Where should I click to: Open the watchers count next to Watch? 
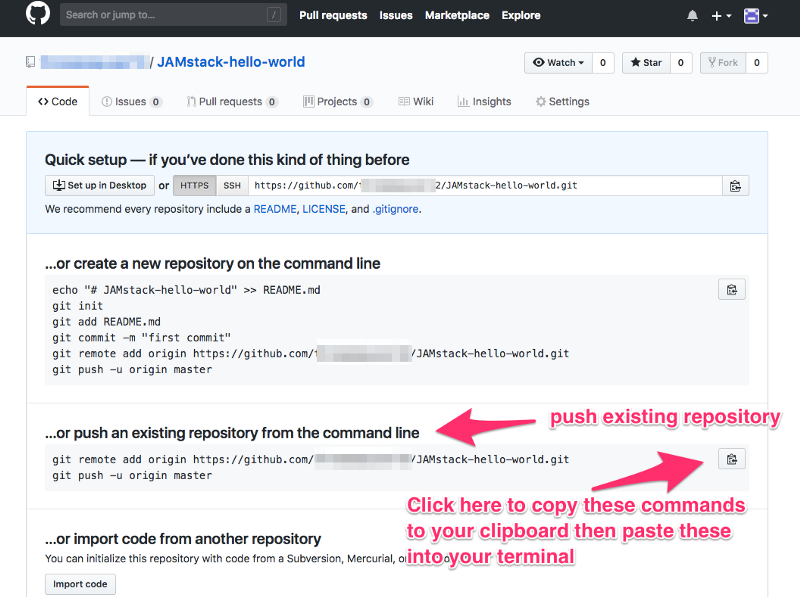pyautogui.click(x=603, y=63)
